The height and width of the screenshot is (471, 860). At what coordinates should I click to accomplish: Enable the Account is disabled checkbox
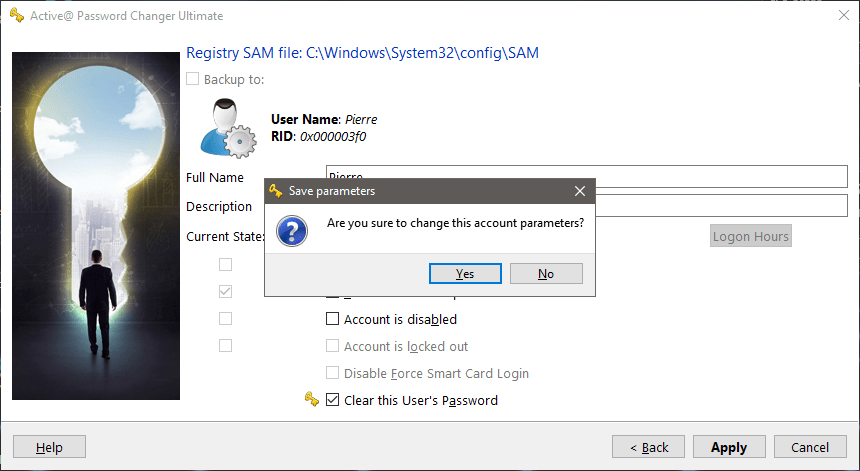(x=332, y=319)
